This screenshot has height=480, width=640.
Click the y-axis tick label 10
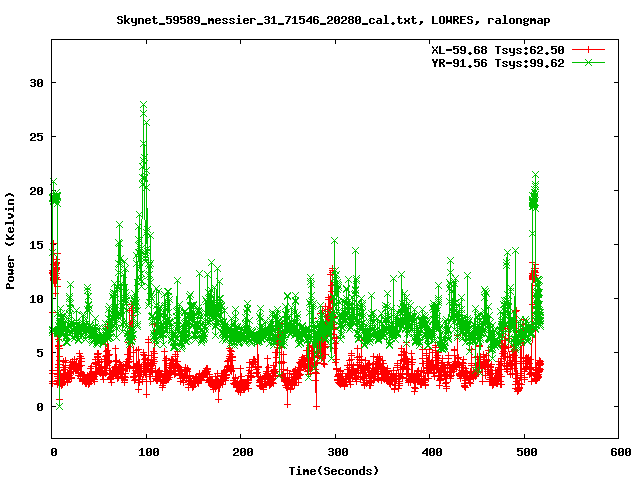pos(36,299)
